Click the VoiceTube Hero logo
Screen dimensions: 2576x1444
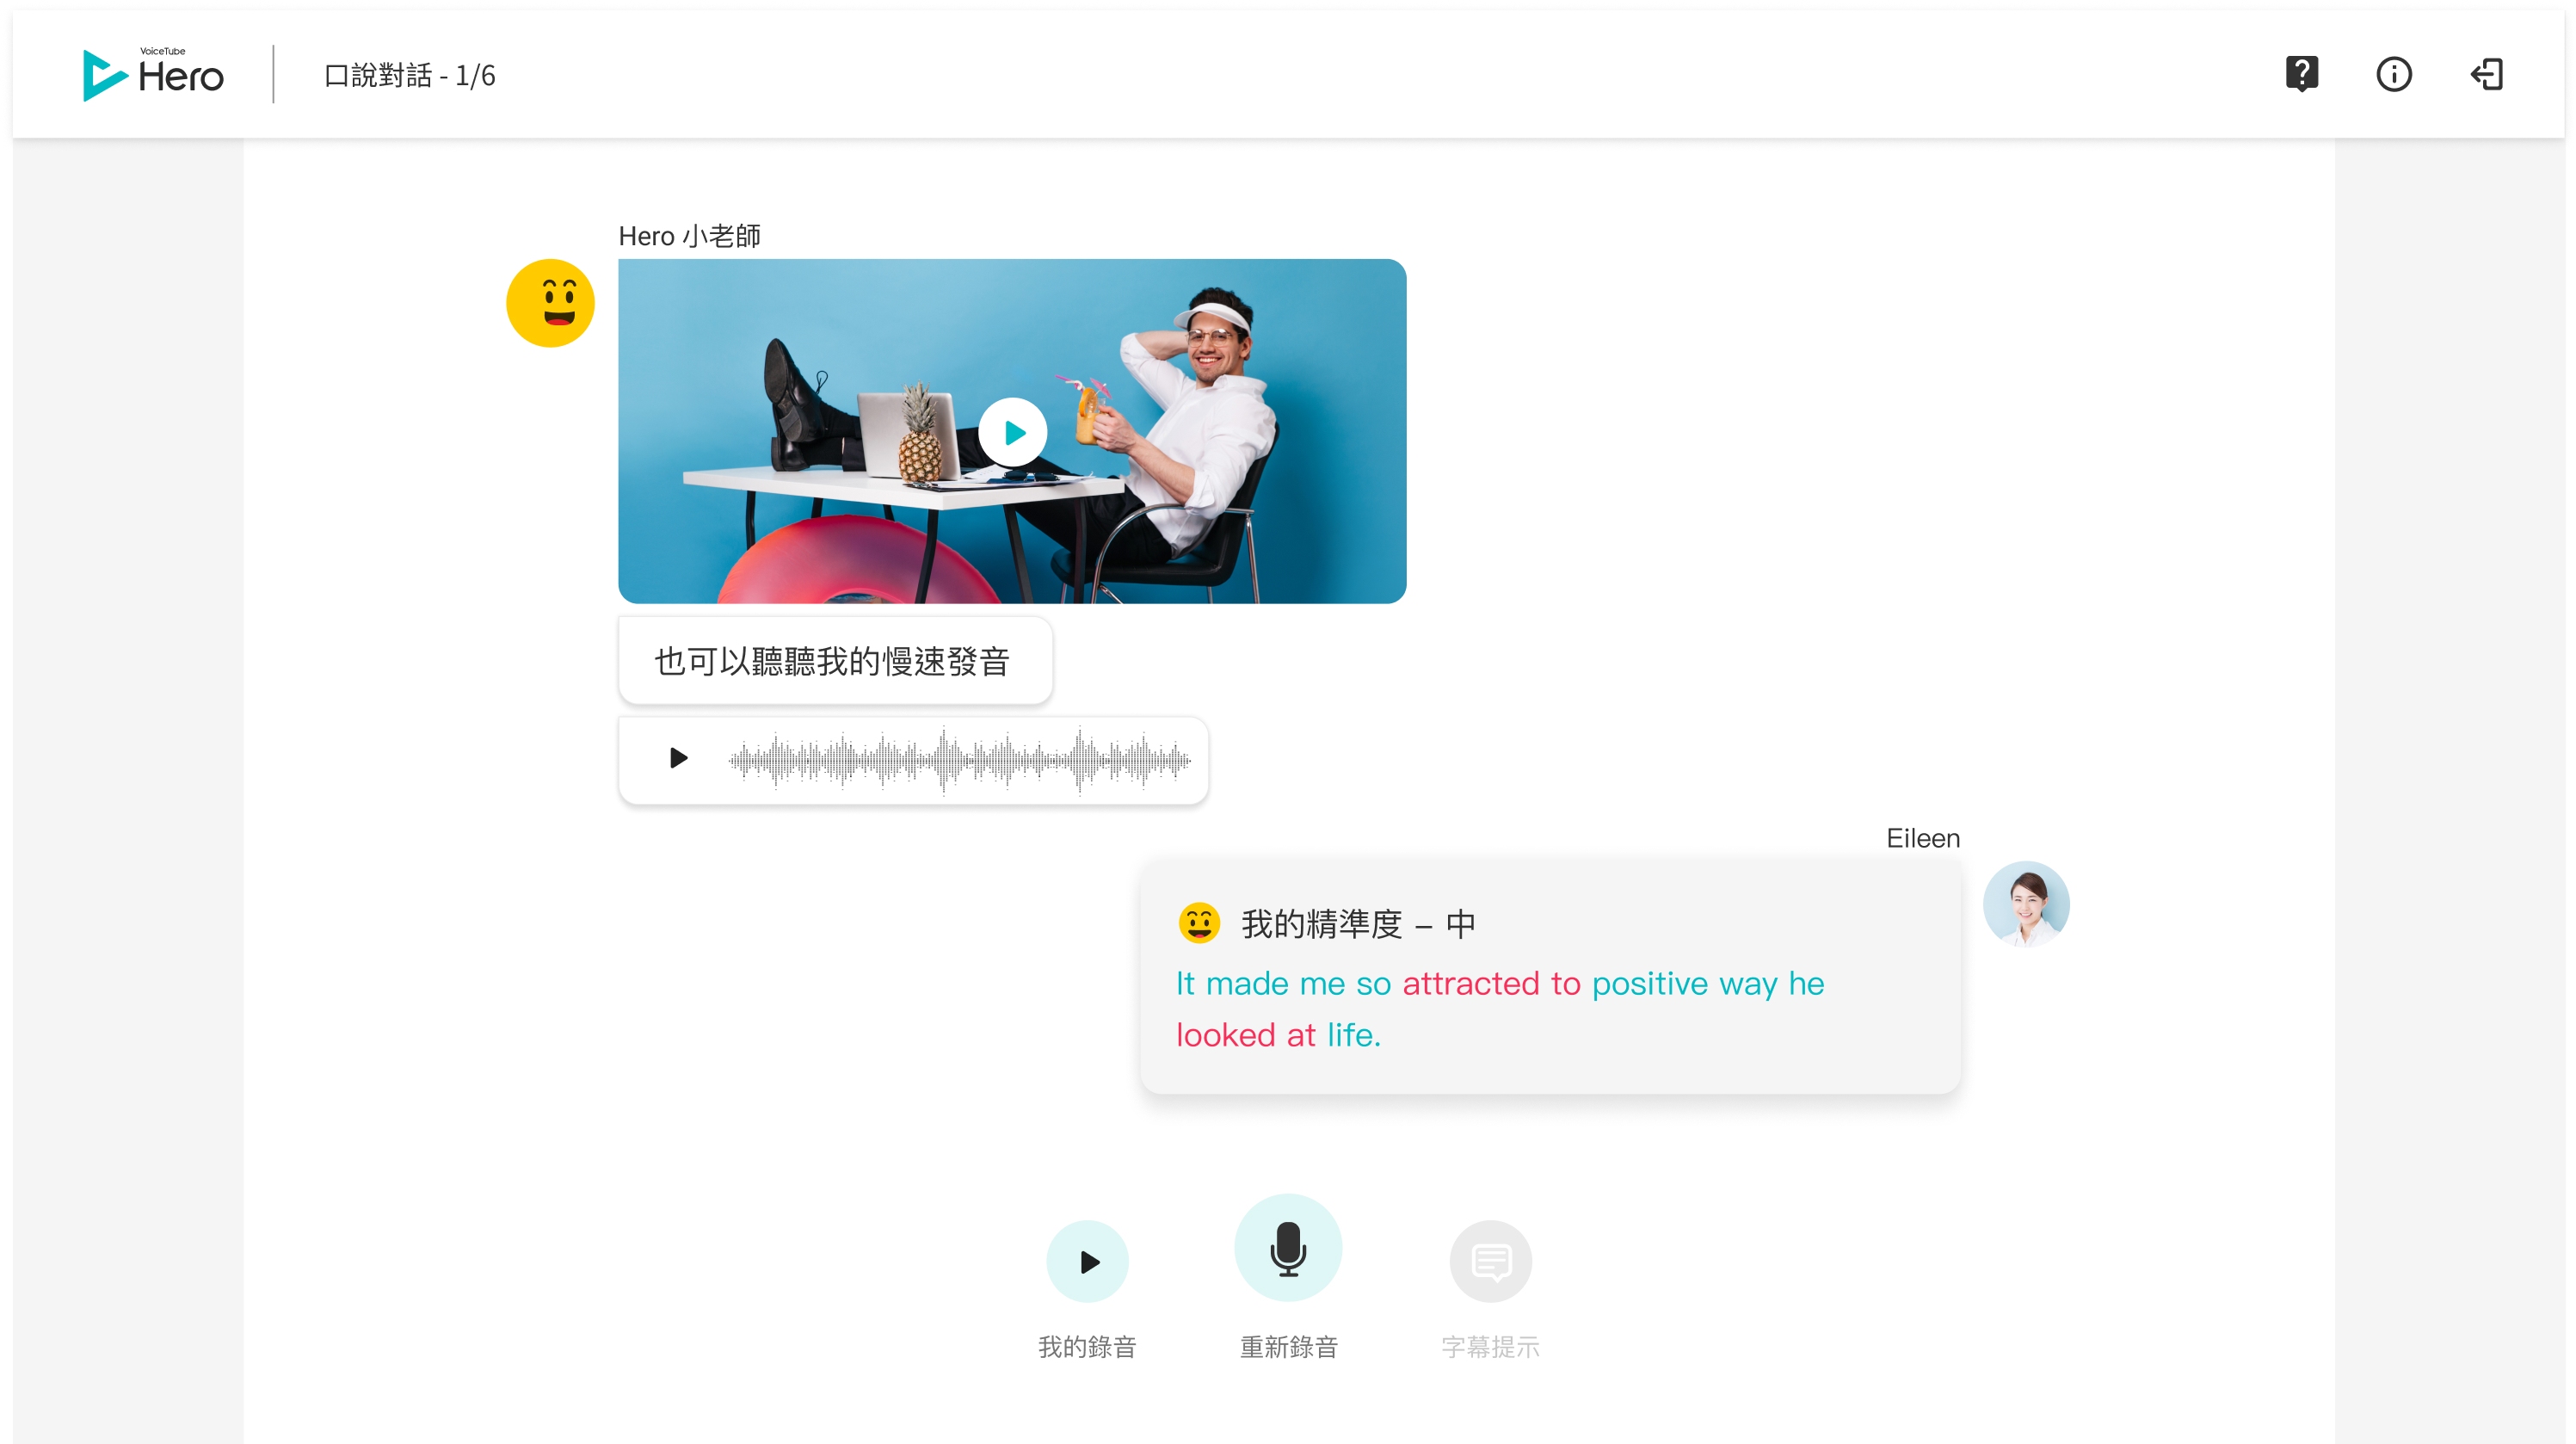click(x=153, y=74)
